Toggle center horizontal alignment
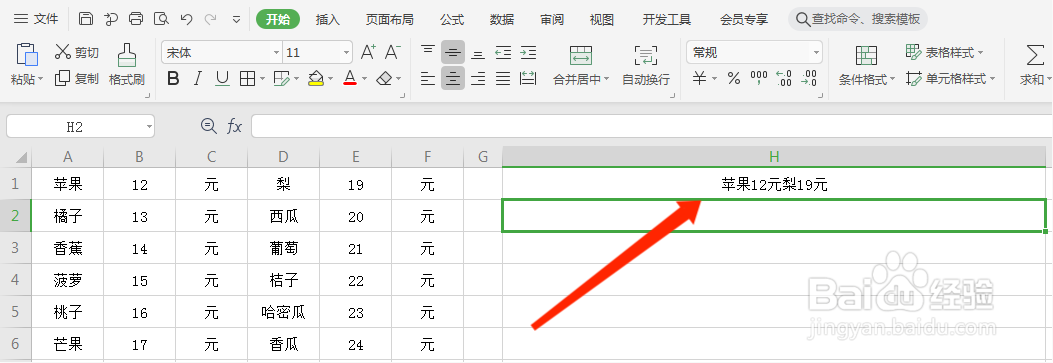This screenshot has width=1053, height=363. 453,79
